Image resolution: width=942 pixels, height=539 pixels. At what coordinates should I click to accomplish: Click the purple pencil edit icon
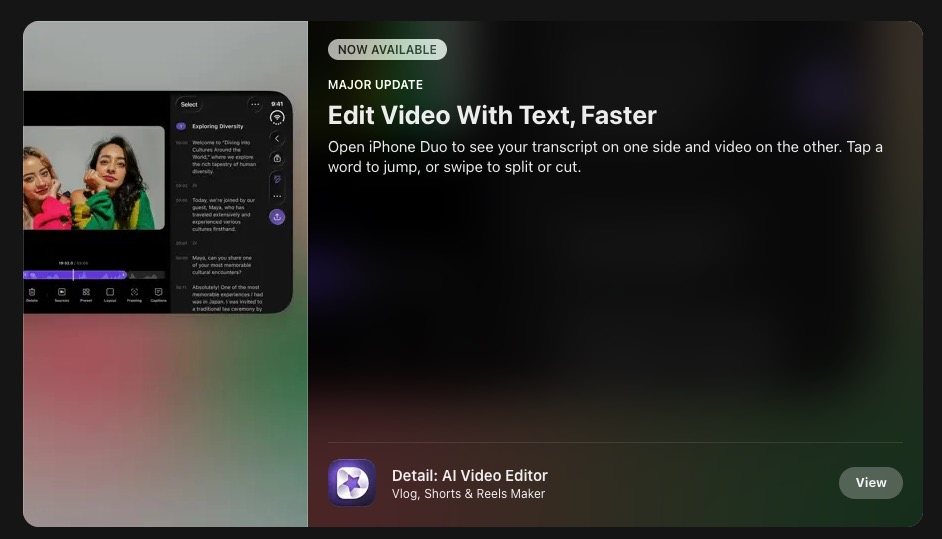[x=277, y=179]
